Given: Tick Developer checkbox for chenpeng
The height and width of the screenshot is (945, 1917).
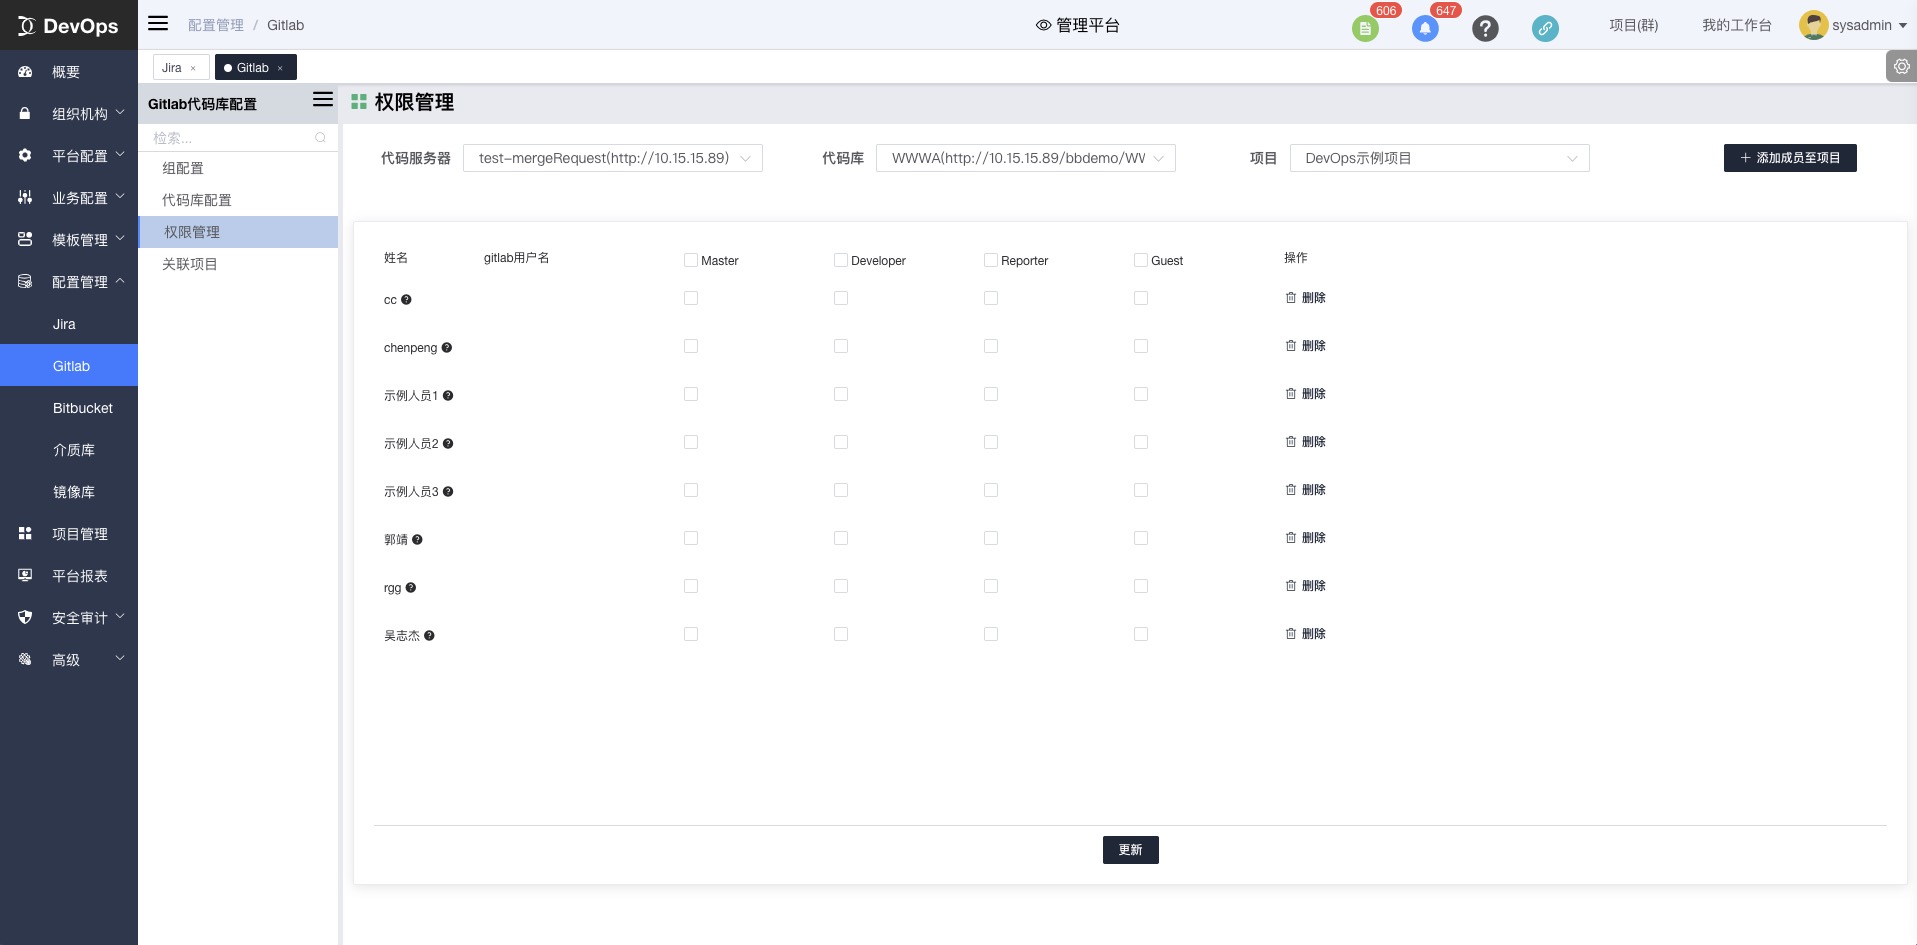Looking at the screenshot, I should [x=840, y=346].
